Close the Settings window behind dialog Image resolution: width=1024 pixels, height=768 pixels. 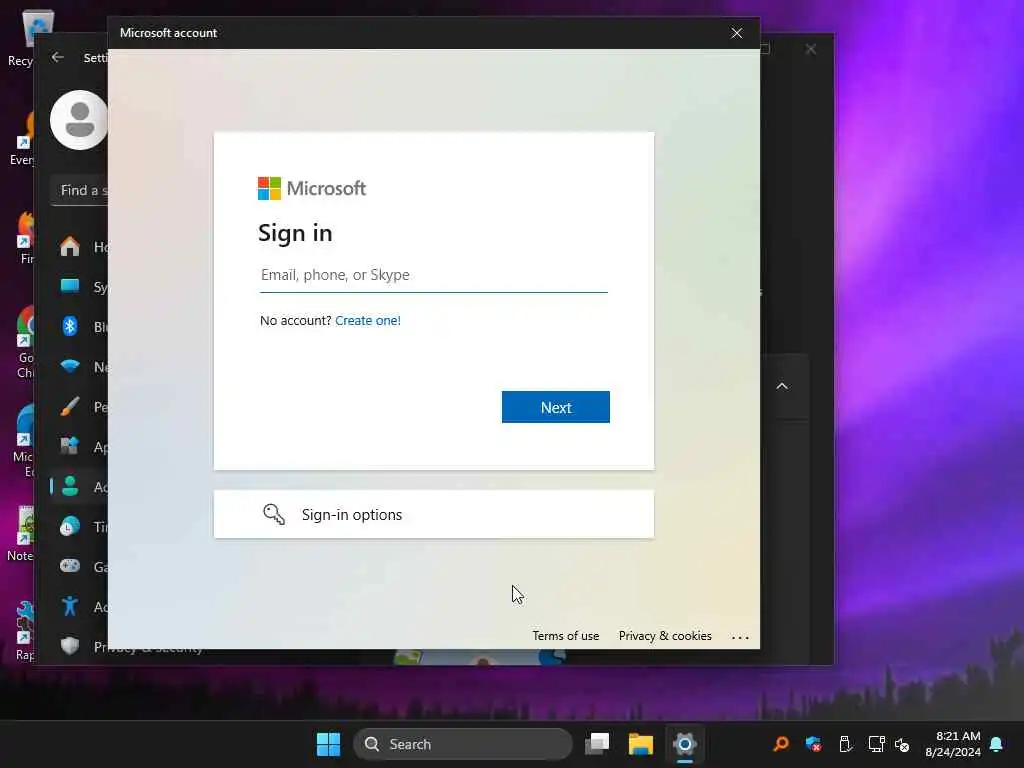(x=810, y=50)
